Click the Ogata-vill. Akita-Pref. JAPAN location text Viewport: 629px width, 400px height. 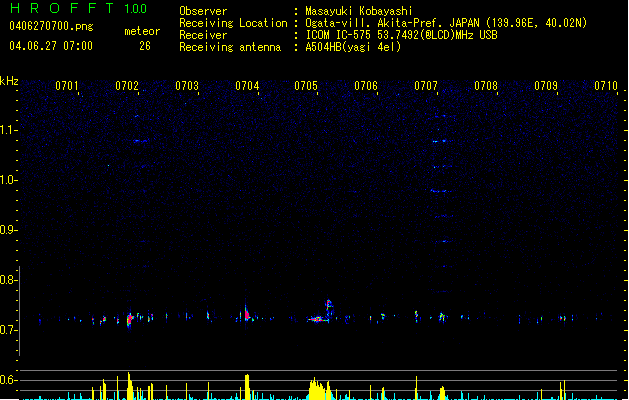446,23
